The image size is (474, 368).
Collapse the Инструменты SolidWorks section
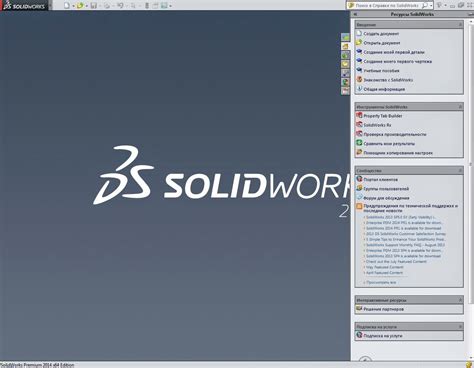[x=460, y=107]
